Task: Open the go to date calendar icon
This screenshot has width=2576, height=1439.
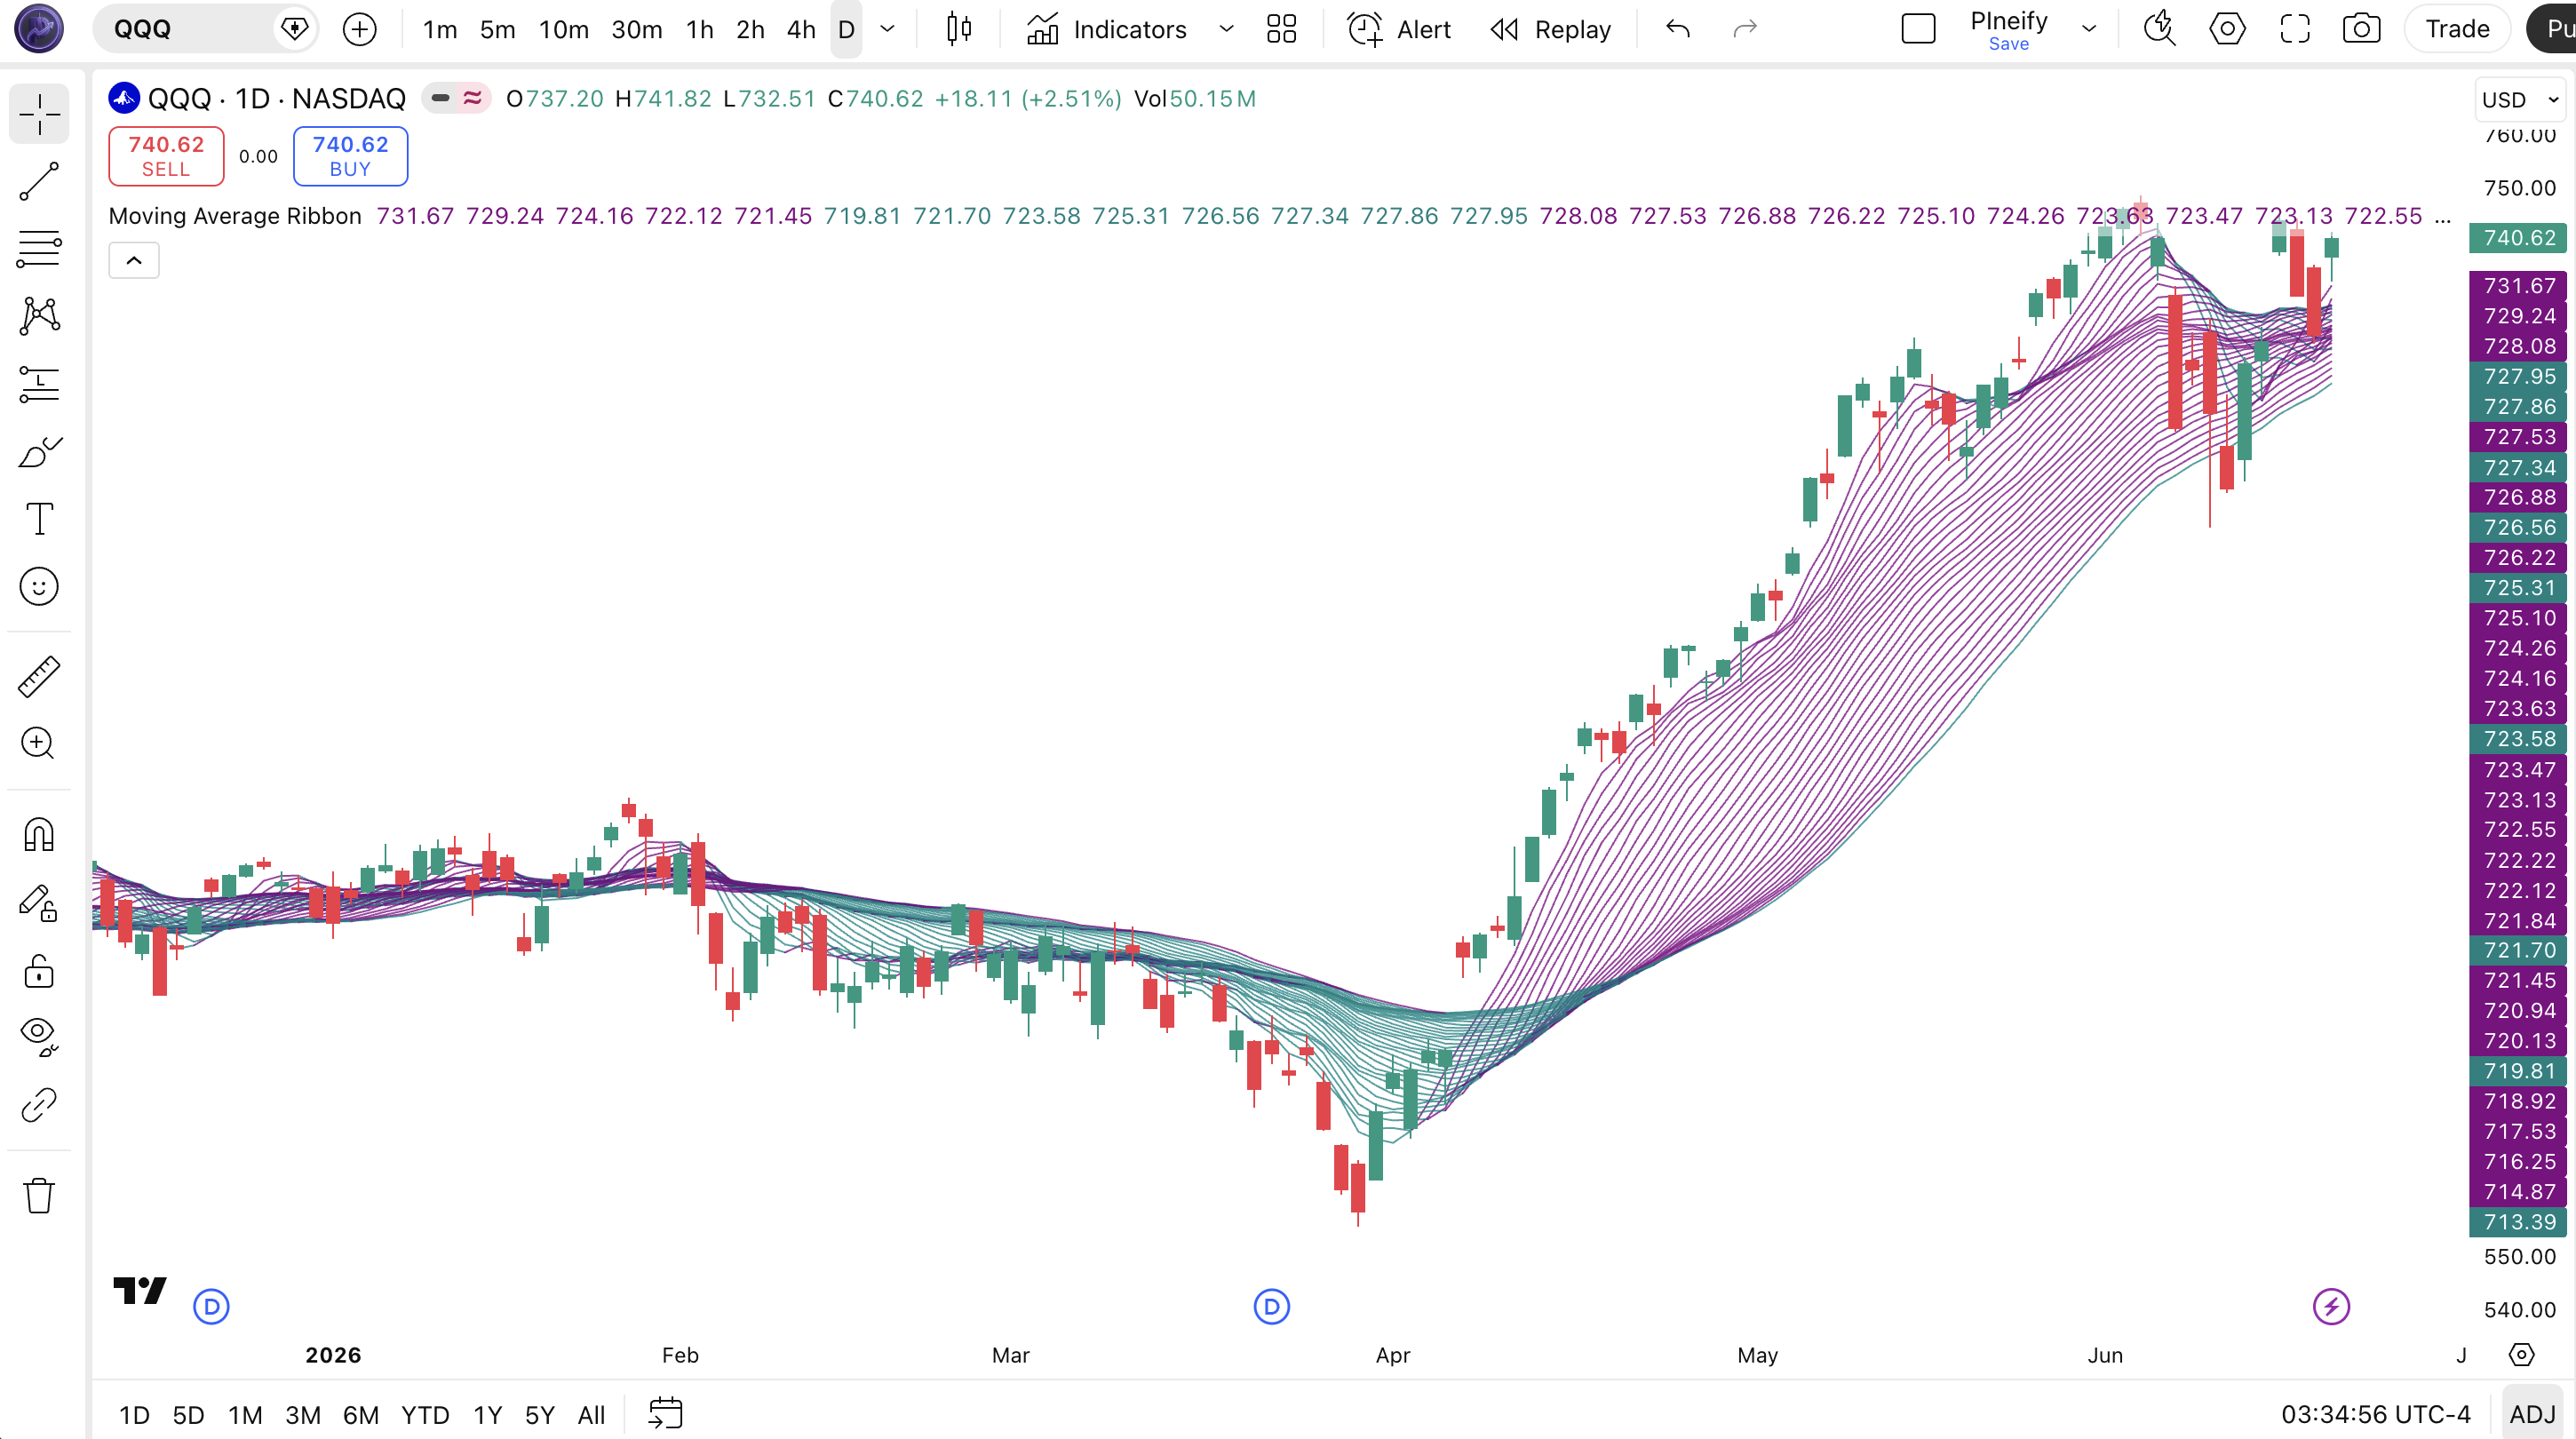Action: tap(665, 1414)
